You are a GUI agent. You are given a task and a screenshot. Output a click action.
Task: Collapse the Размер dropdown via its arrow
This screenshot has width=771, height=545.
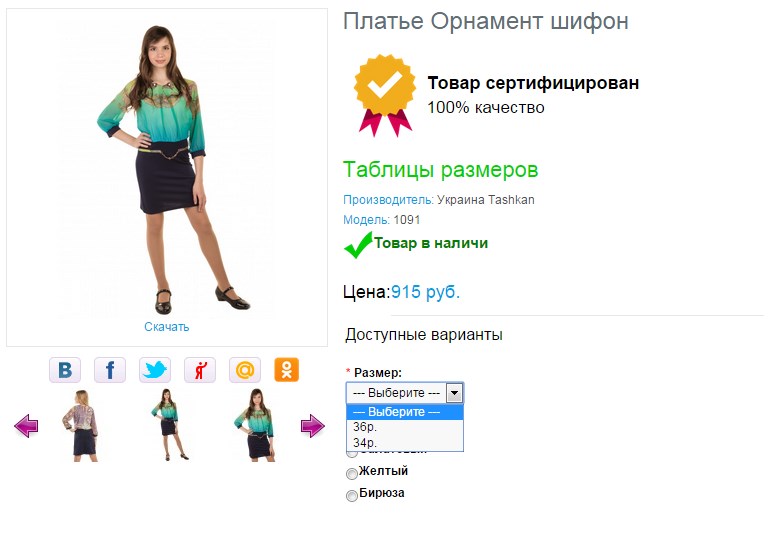click(454, 393)
